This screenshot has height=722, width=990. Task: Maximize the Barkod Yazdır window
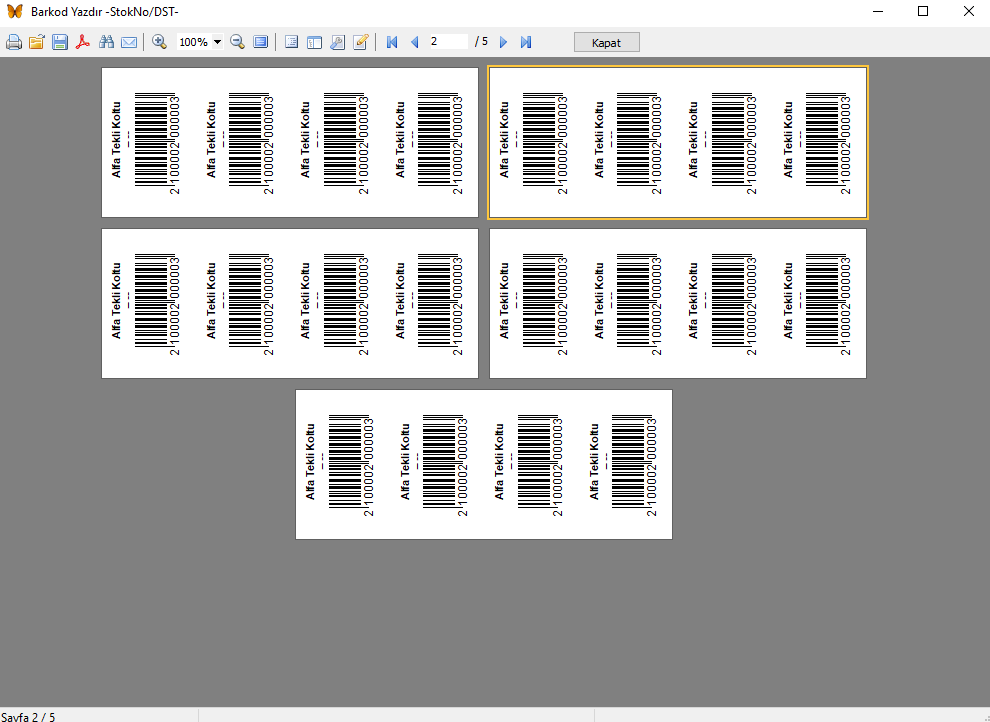click(922, 11)
